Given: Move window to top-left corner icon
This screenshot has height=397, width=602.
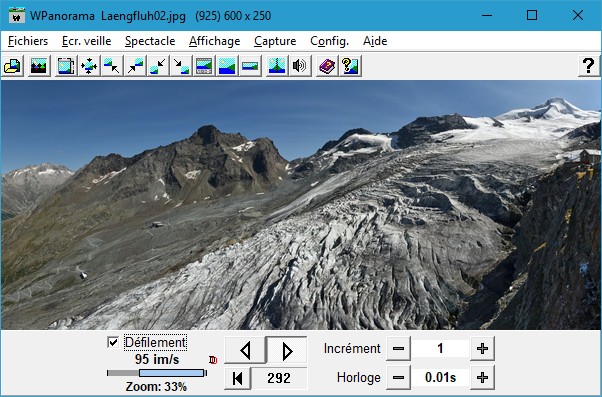Looking at the screenshot, I should coord(112,66).
